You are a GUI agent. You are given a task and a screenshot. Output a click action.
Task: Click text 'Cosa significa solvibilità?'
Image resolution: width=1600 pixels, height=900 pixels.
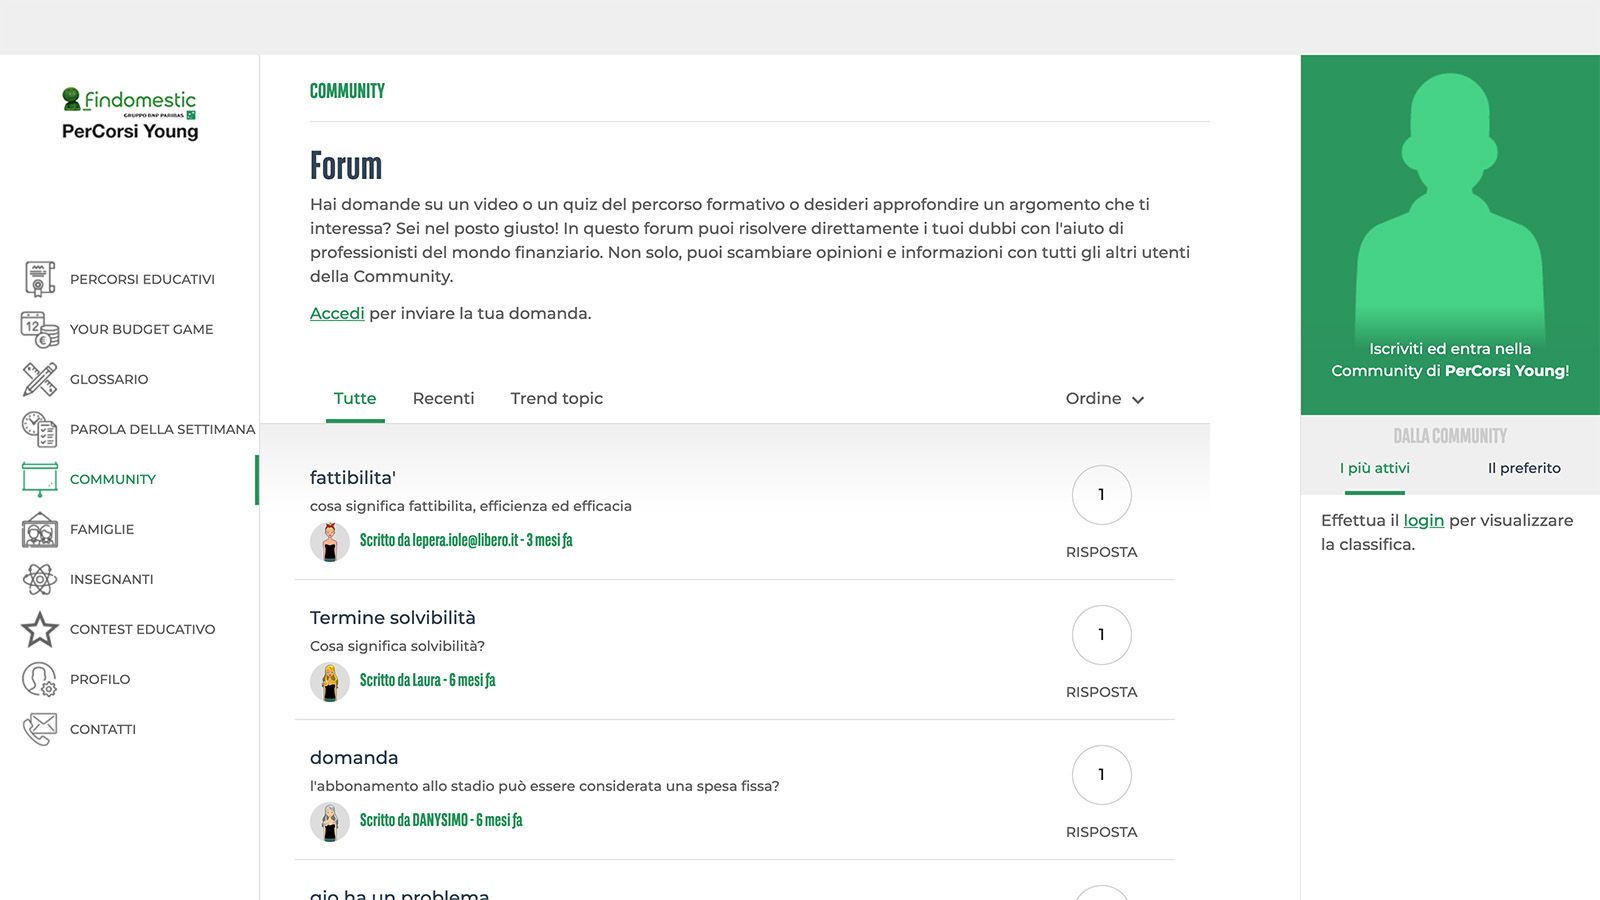397,646
